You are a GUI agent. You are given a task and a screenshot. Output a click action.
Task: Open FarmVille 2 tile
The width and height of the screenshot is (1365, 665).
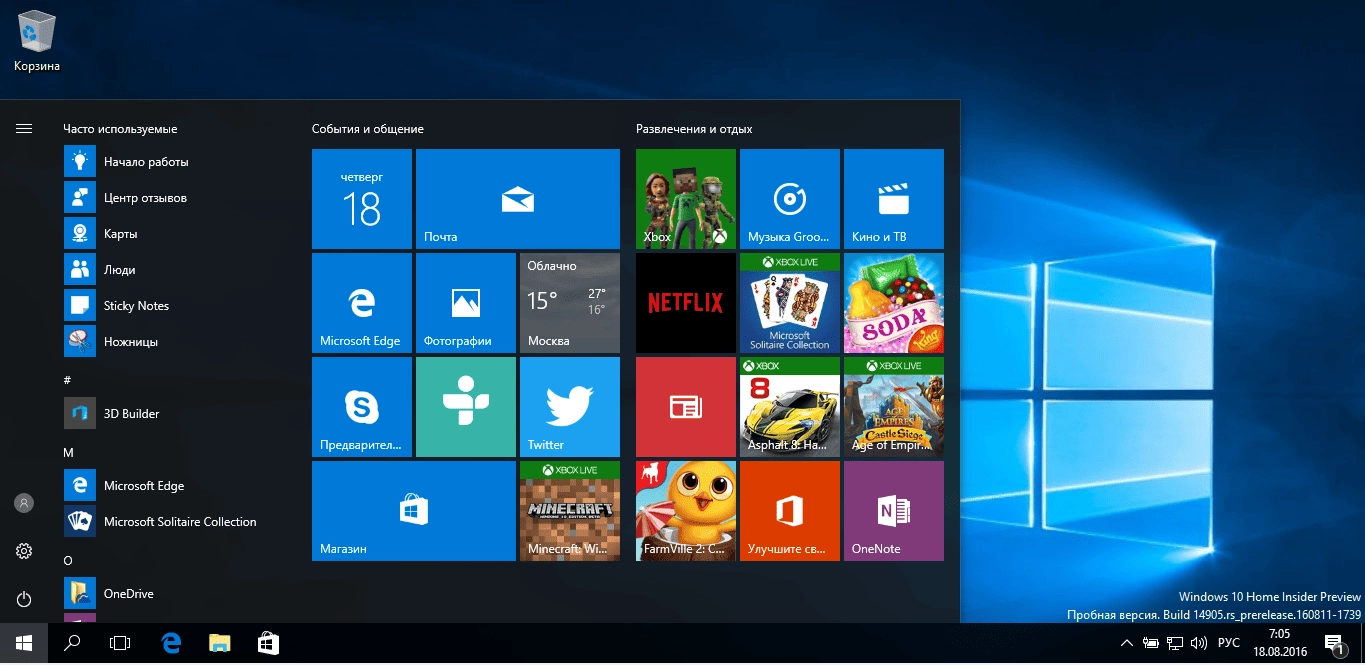tap(686, 511)
